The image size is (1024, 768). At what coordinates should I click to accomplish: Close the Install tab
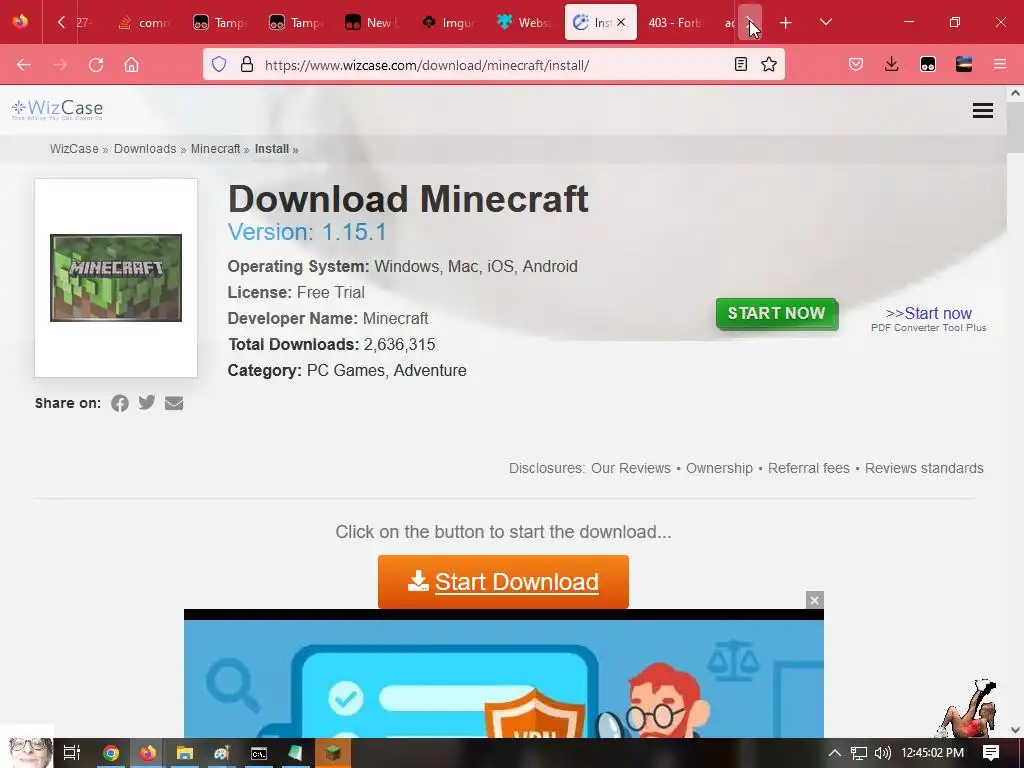tap(620, 22)
